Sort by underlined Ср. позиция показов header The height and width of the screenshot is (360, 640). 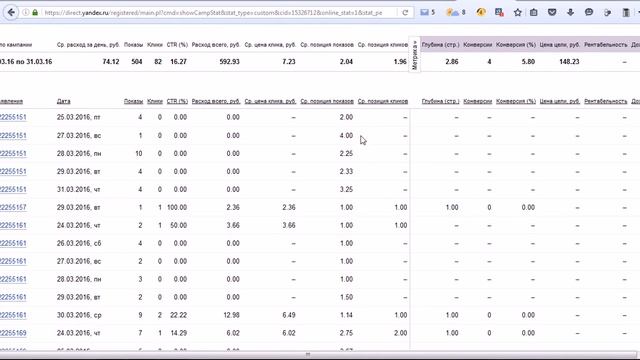pos(327,101)
